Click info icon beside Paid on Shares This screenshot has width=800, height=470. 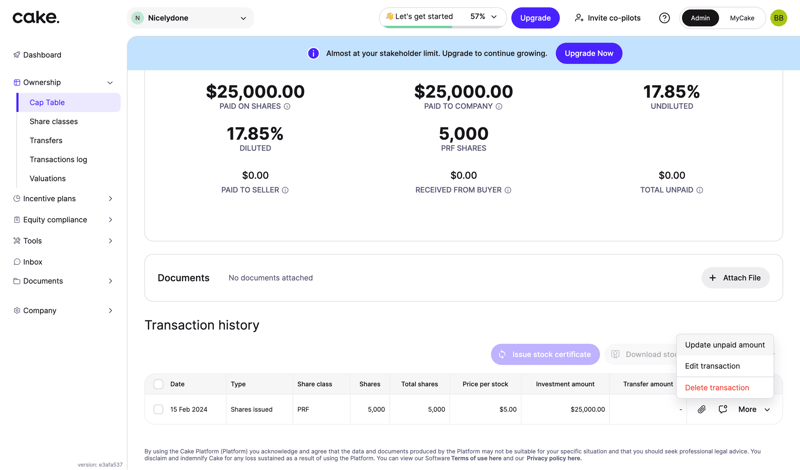click(287, 106)
